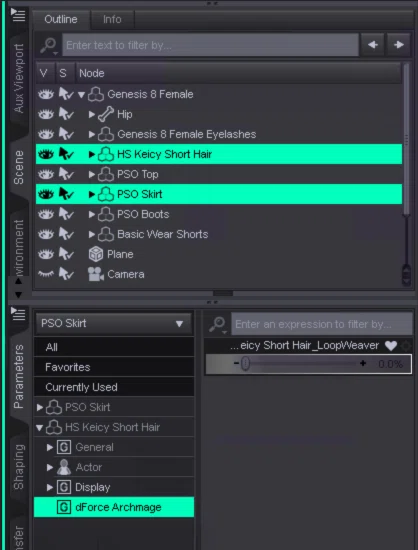Expand the General property group
The image size is (418, 550).
click(x=50, y=447)
